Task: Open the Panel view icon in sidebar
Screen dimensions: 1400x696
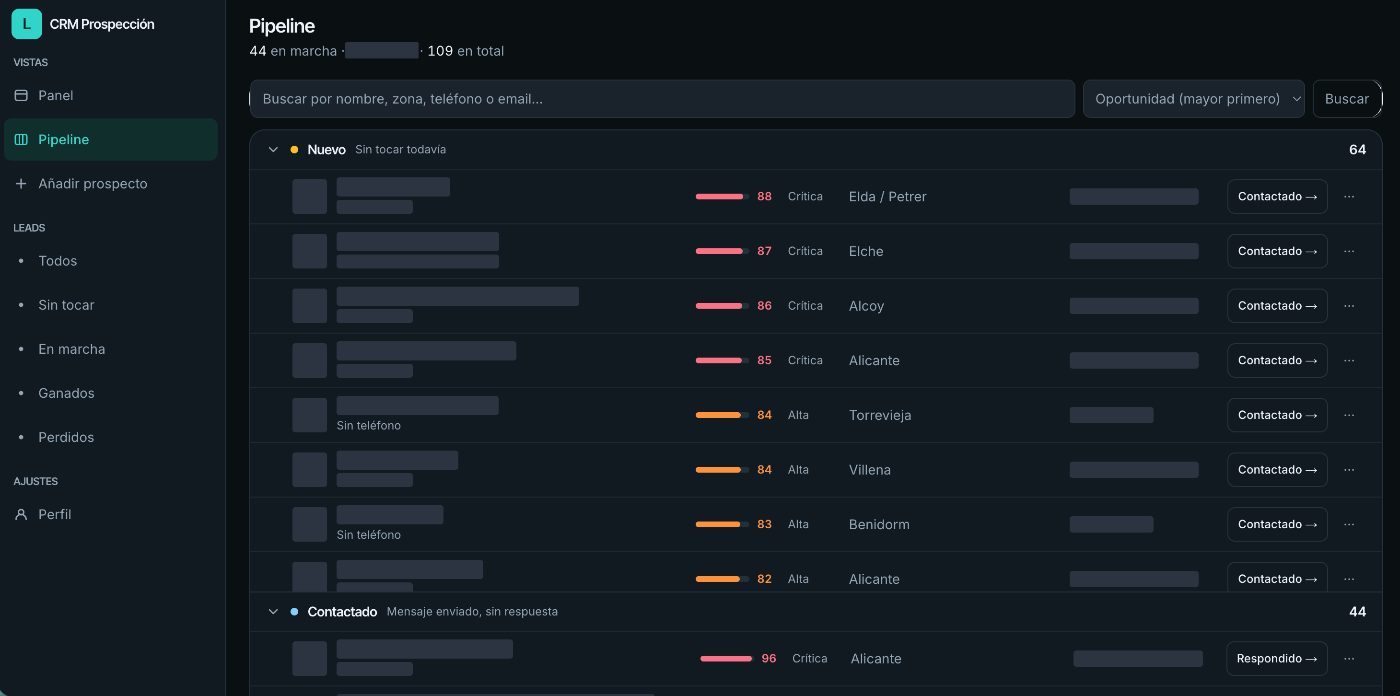Action: (x=21, y=95)
